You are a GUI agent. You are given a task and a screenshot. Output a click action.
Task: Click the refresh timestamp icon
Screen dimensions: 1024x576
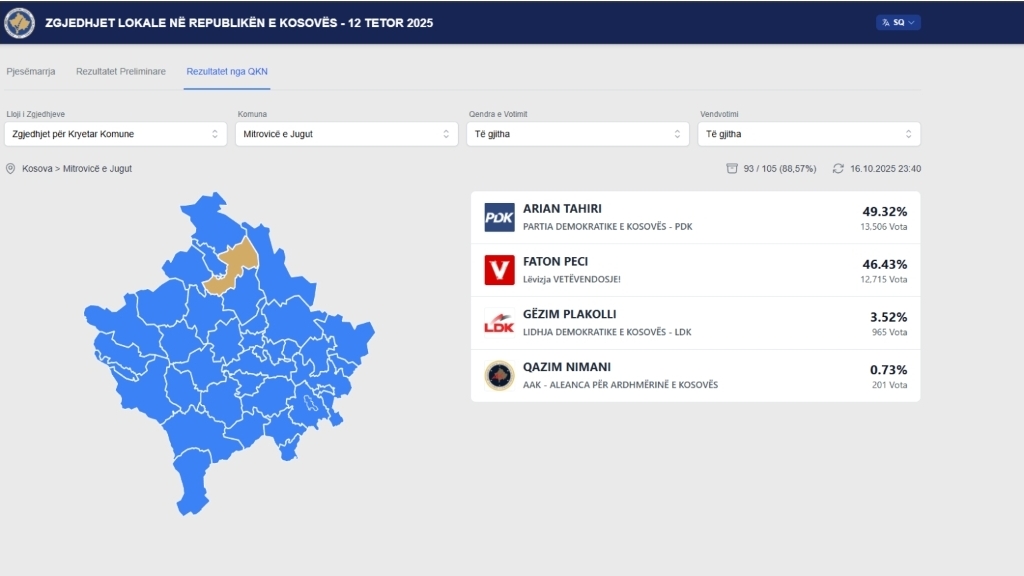coord(838,169)
